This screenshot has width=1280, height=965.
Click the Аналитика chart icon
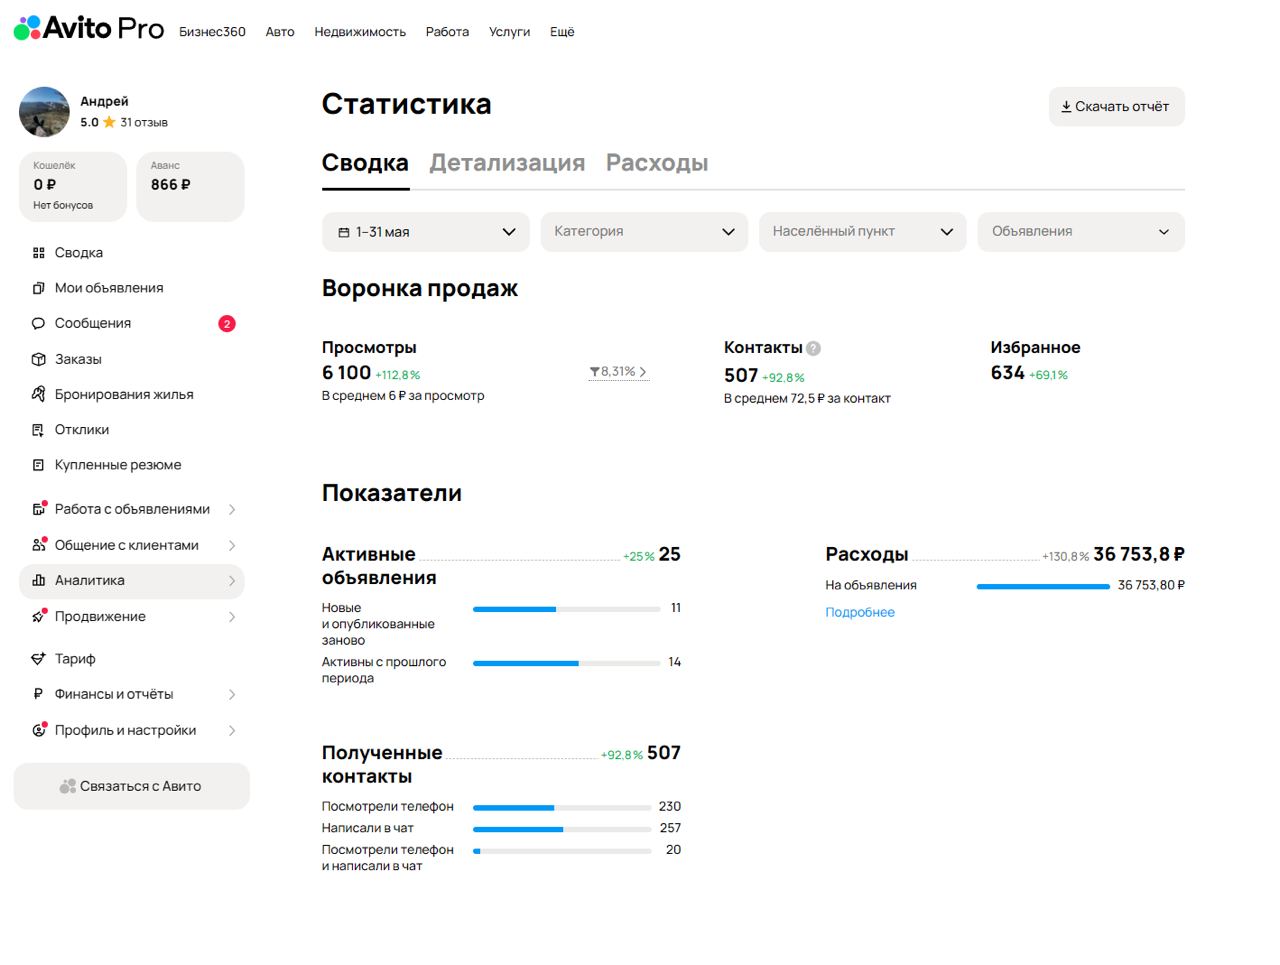click(x=38, y=580)
